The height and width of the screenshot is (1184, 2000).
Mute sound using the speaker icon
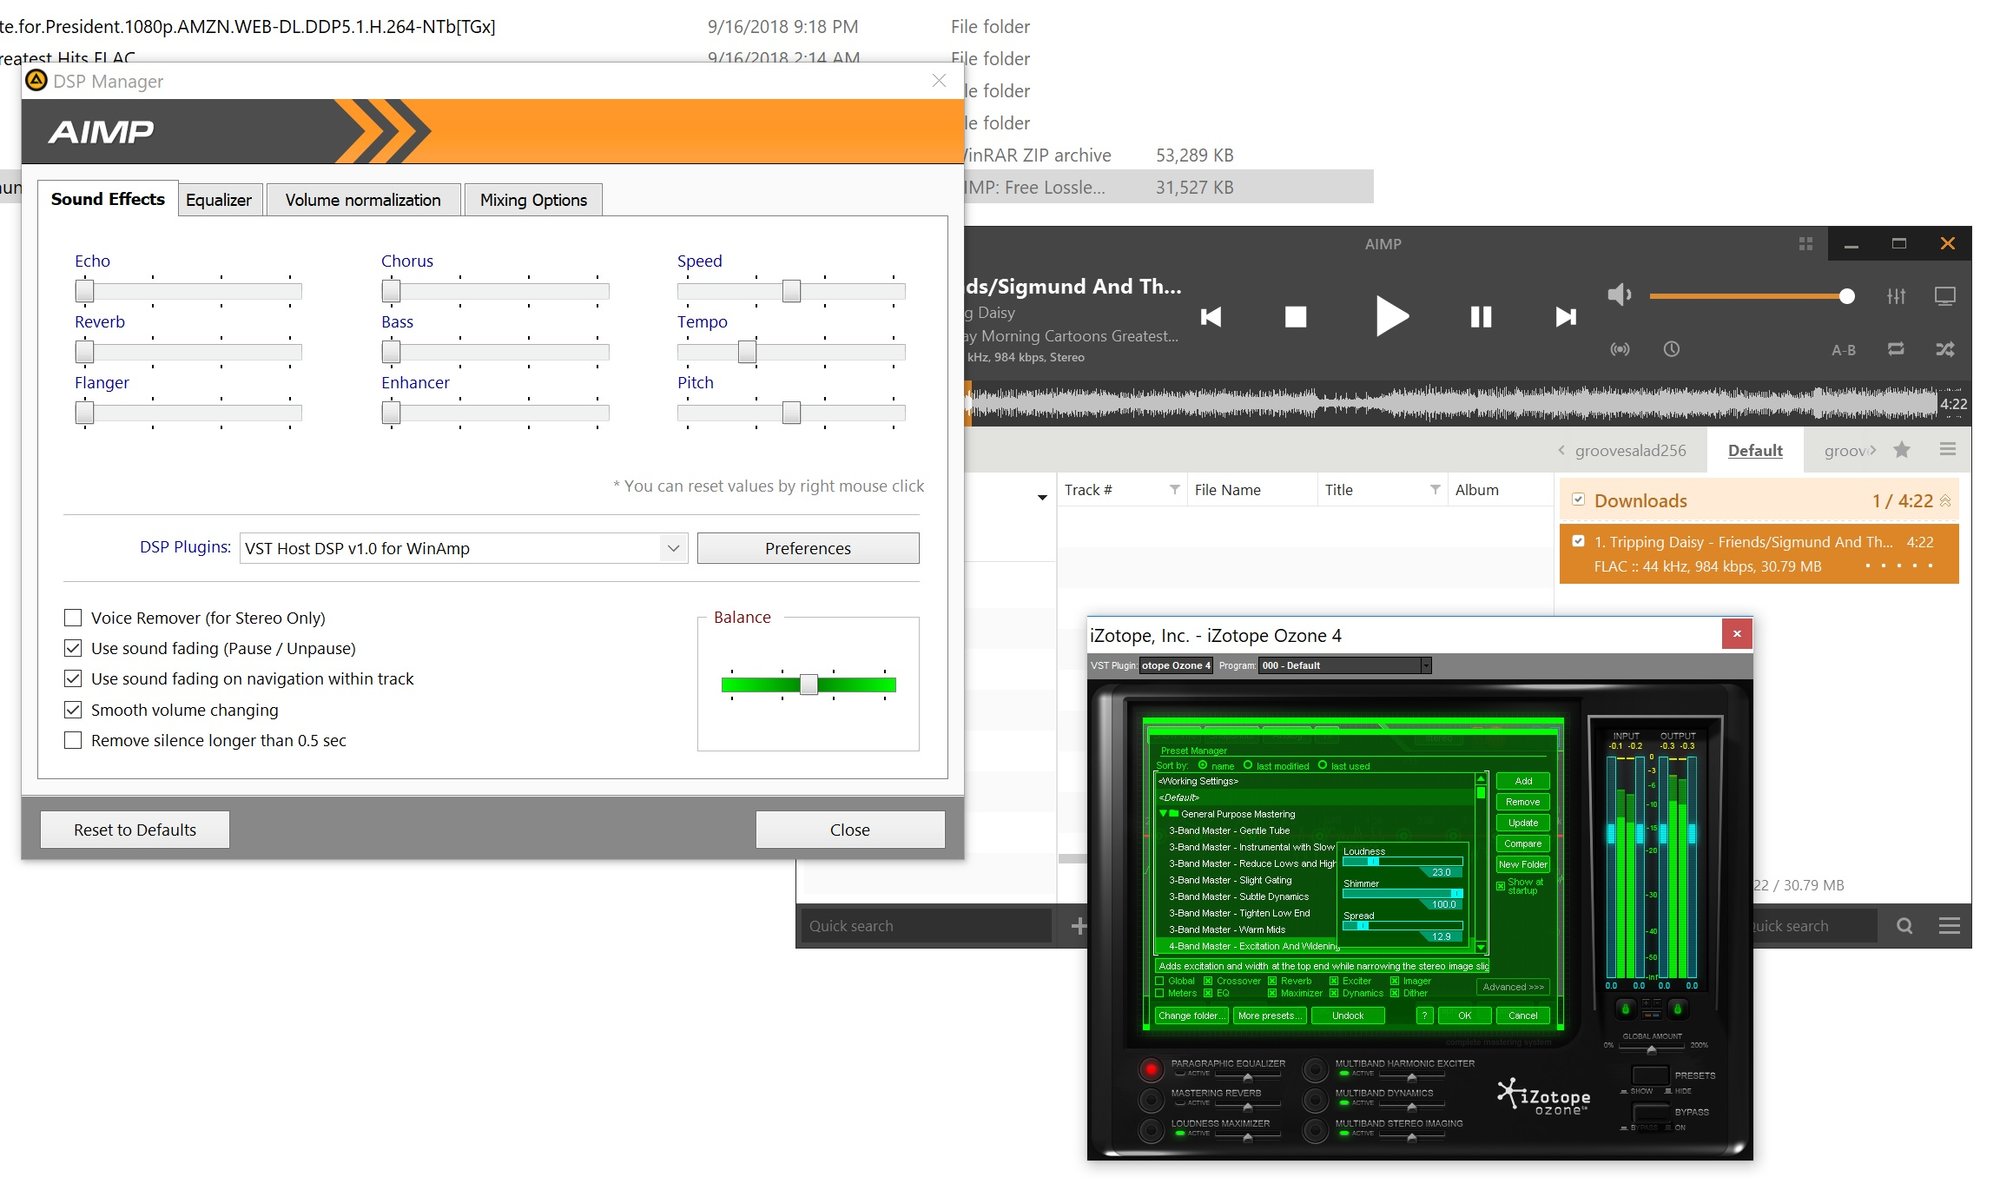1618,295
